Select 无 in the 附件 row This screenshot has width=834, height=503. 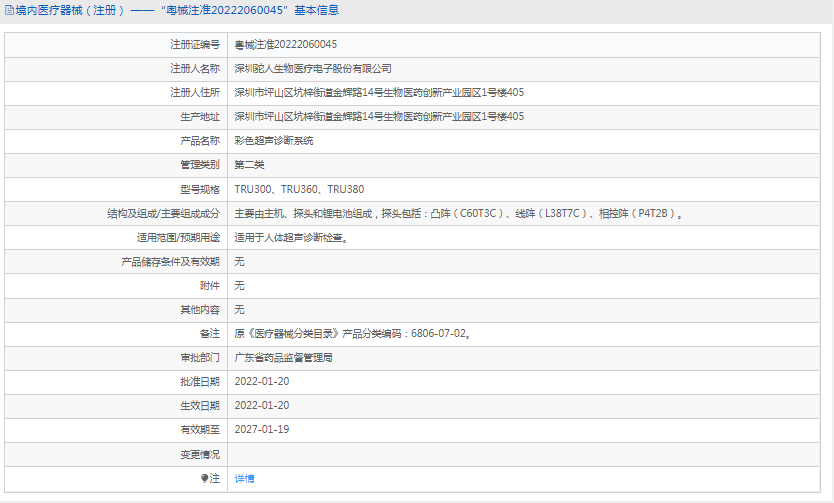(x=239, y=286)
